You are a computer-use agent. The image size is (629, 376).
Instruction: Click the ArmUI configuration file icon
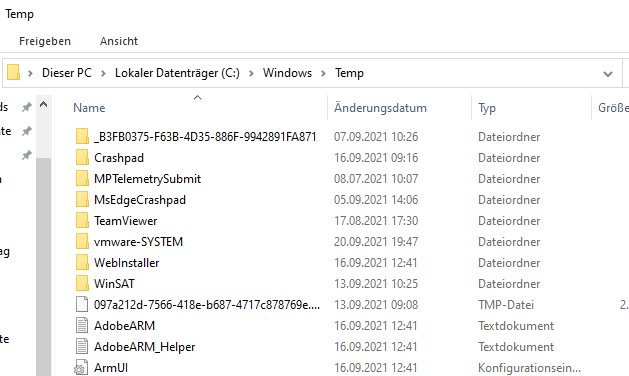pos(81,368)
